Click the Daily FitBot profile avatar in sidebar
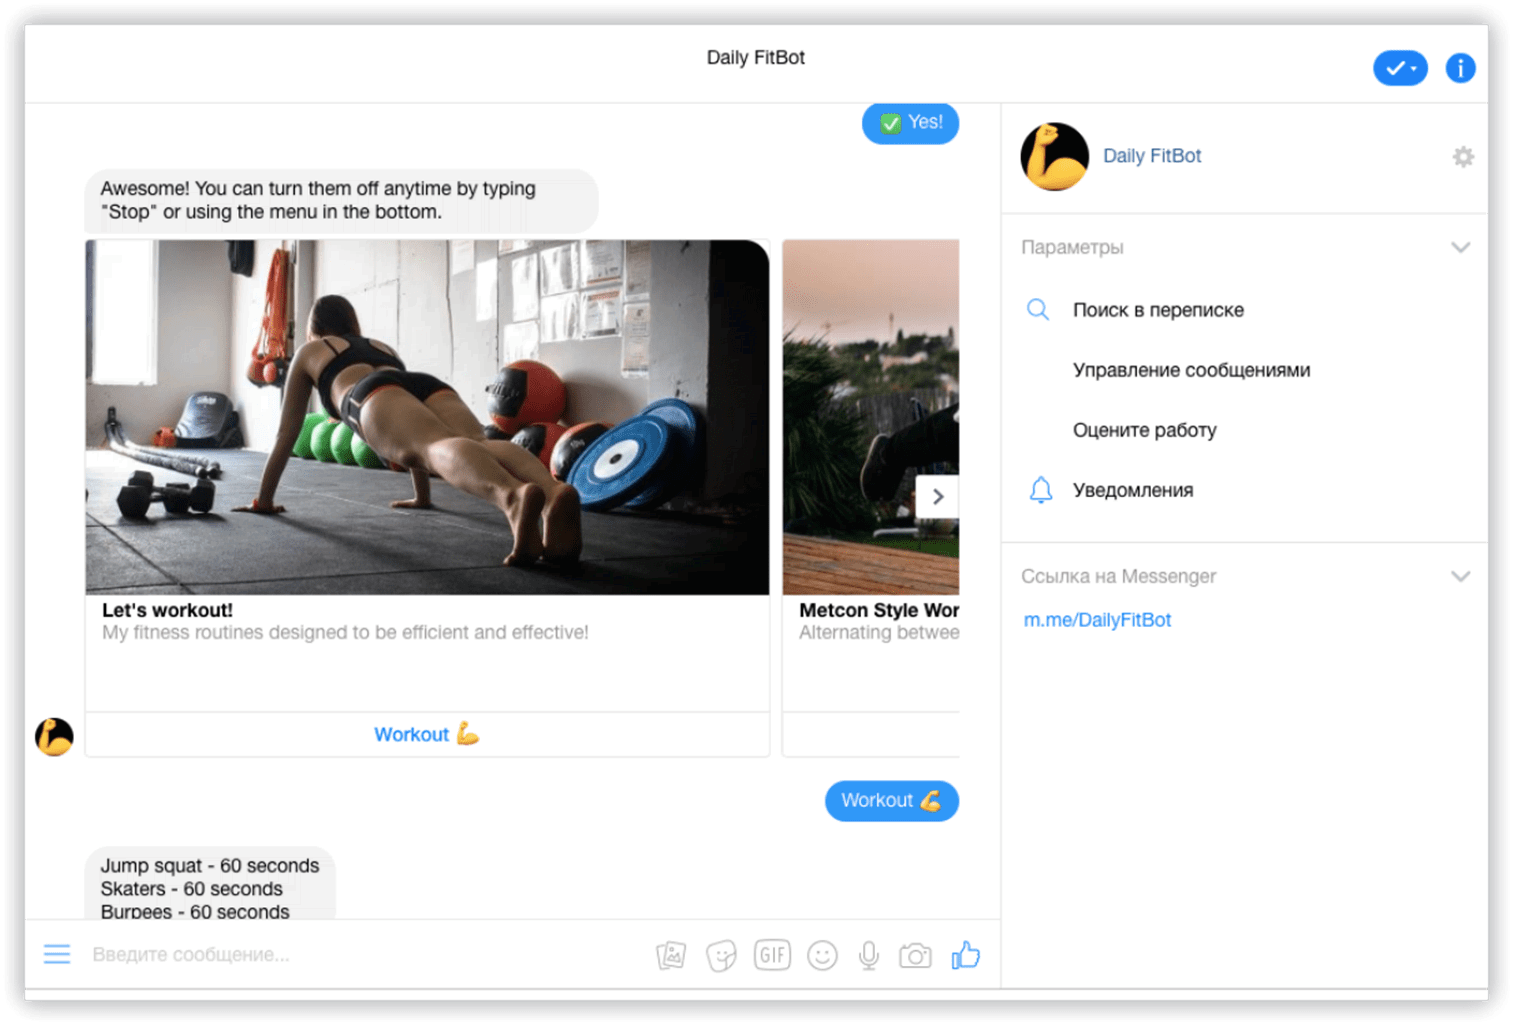Image resolution: width=1513 pixels, height=1025 pixels. [1054, 156]
